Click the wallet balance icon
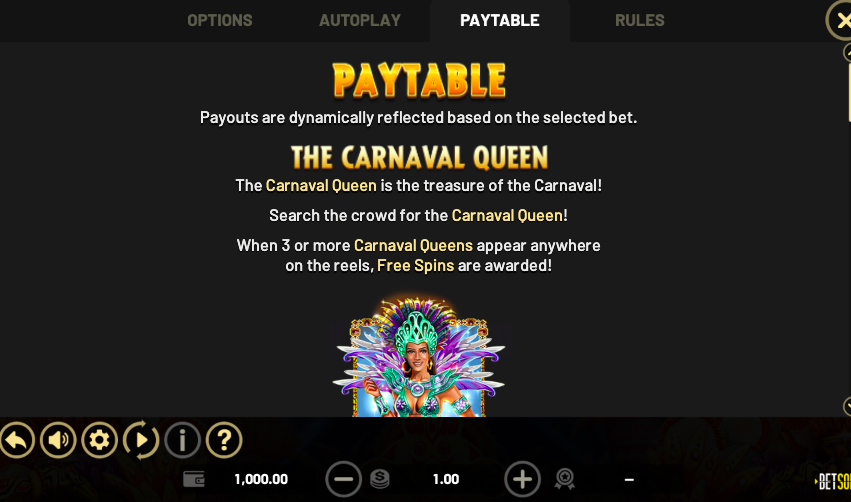 tap(194, 479)
